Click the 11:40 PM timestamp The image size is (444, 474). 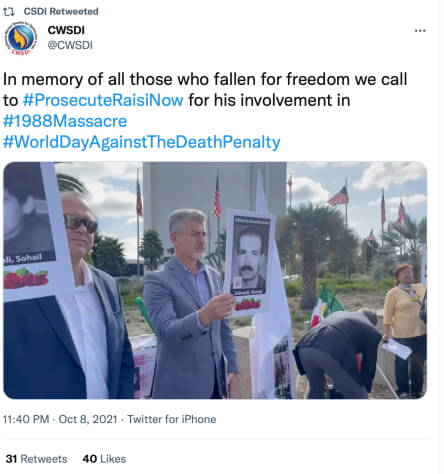26,419
